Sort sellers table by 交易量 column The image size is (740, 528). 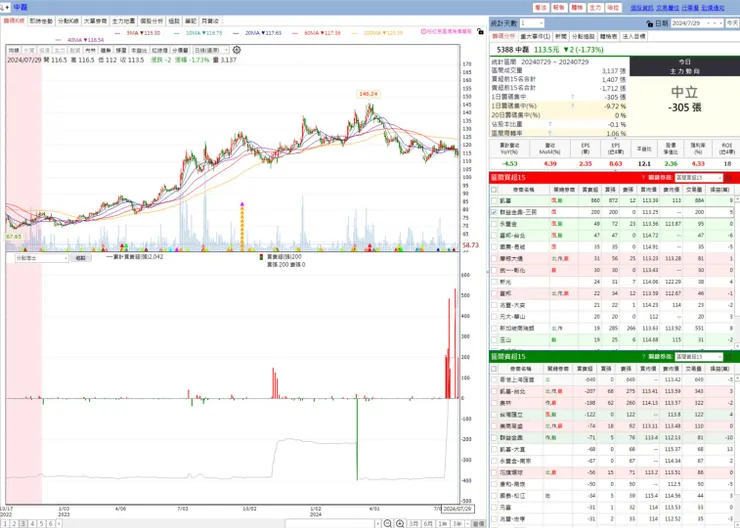tap(694, 369)
